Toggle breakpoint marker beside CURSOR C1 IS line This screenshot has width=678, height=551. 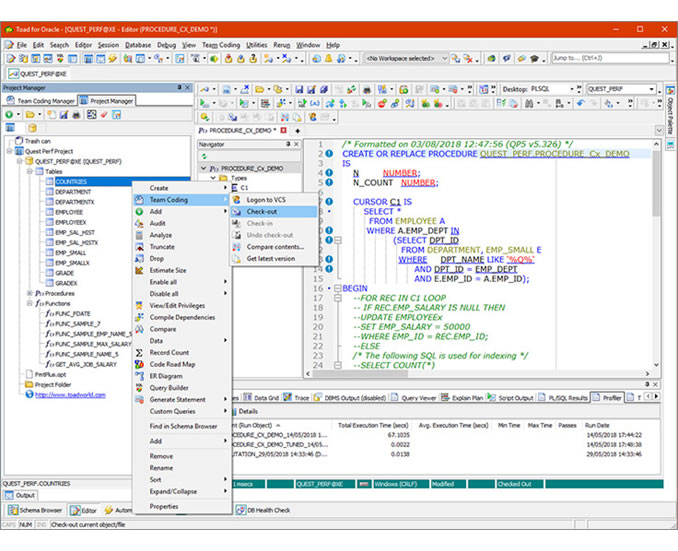click(329, 202)
